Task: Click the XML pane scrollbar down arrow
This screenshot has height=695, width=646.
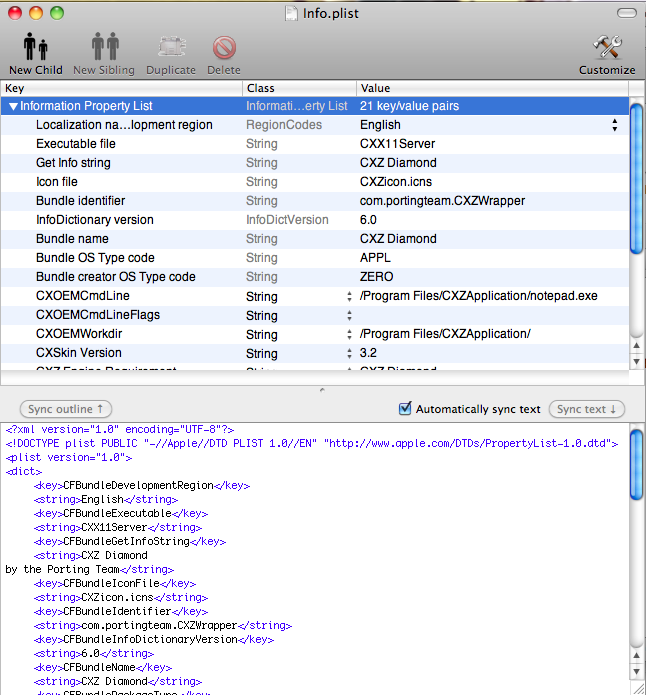Action: pos(637,671)
